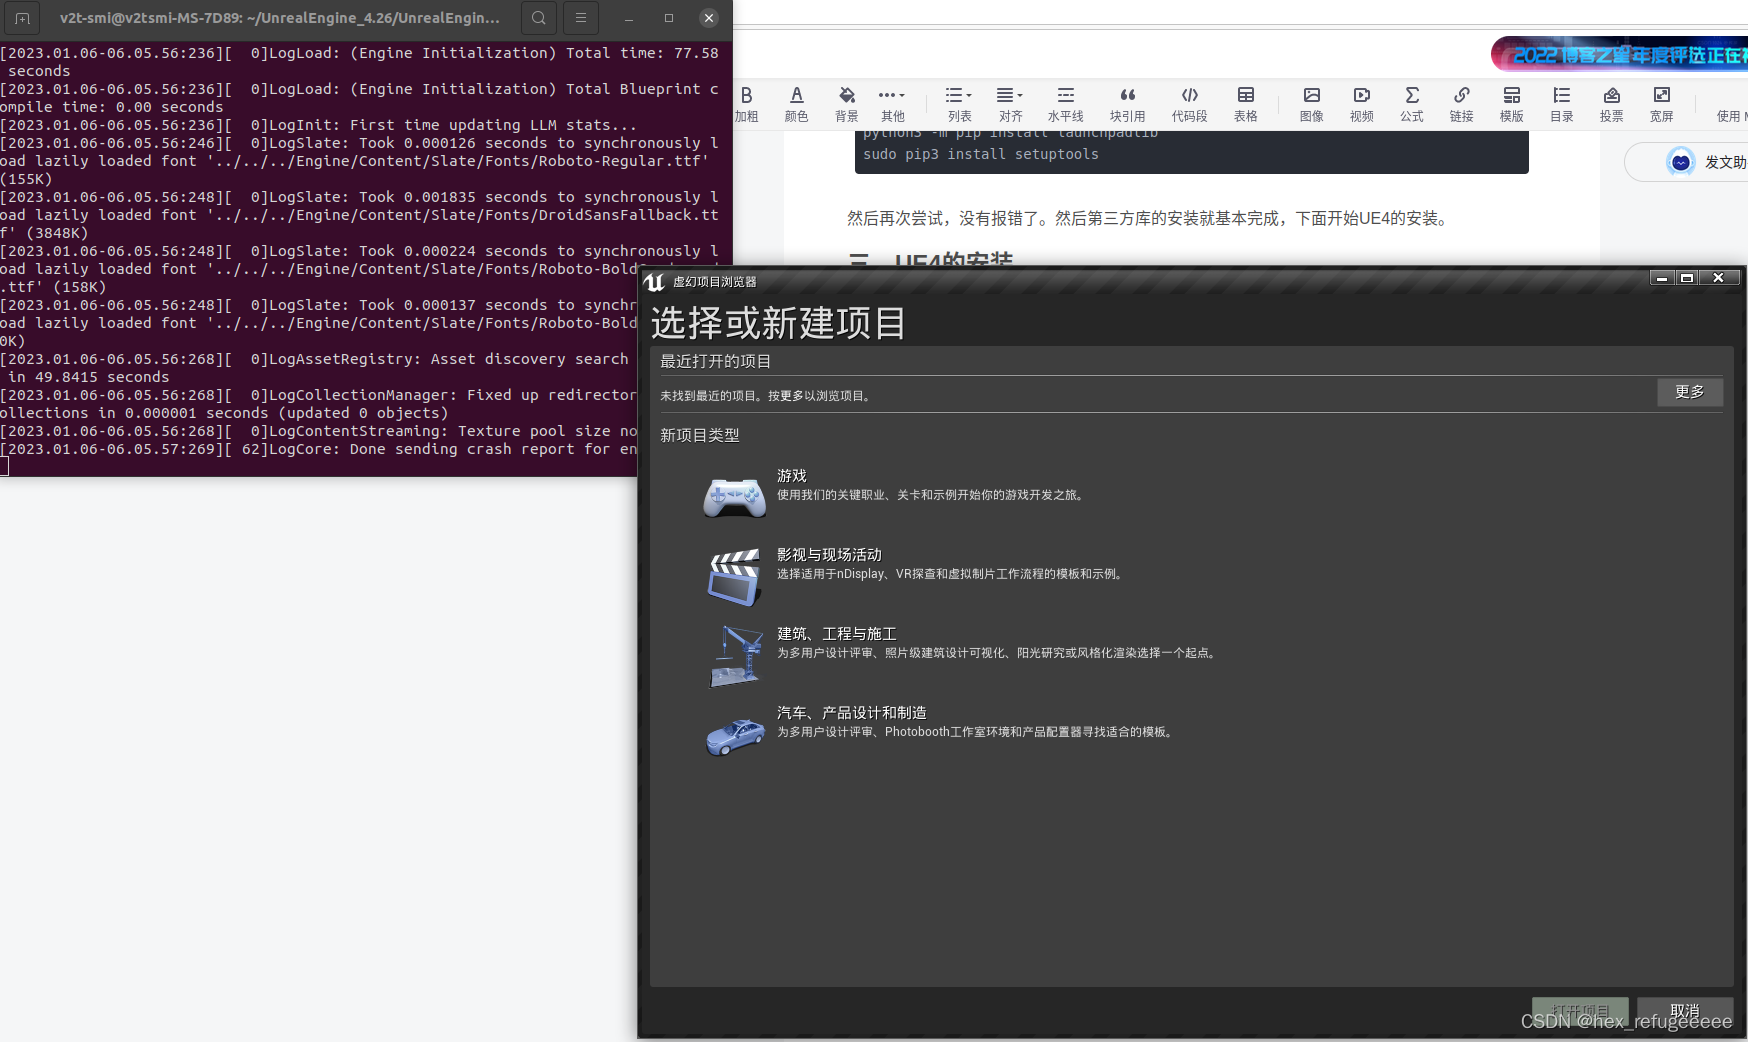Insert a video with the 视频 tool

point(1361,103)
